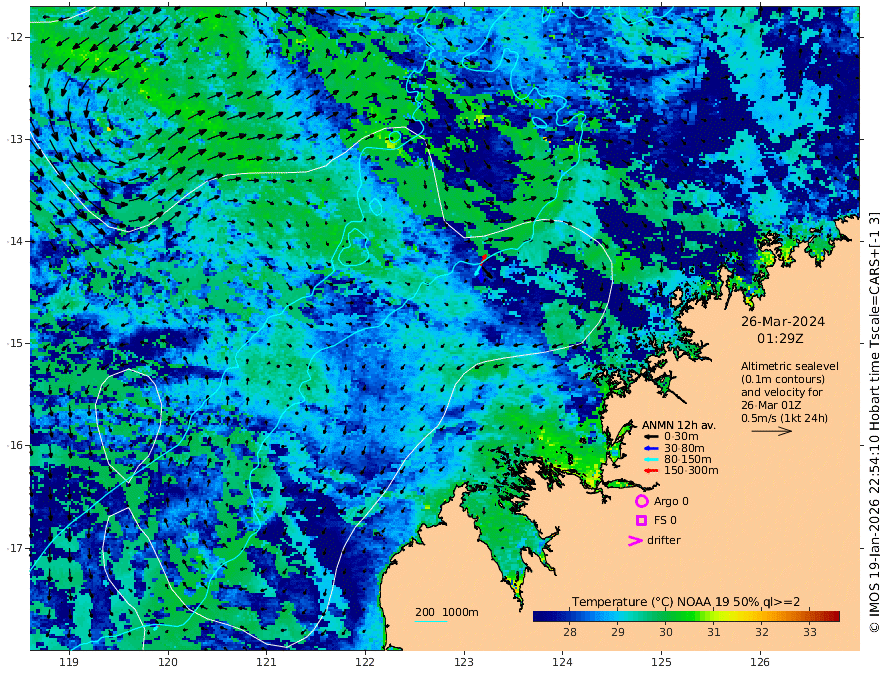Click the colorbar tick value 30

tap(666, 632)
